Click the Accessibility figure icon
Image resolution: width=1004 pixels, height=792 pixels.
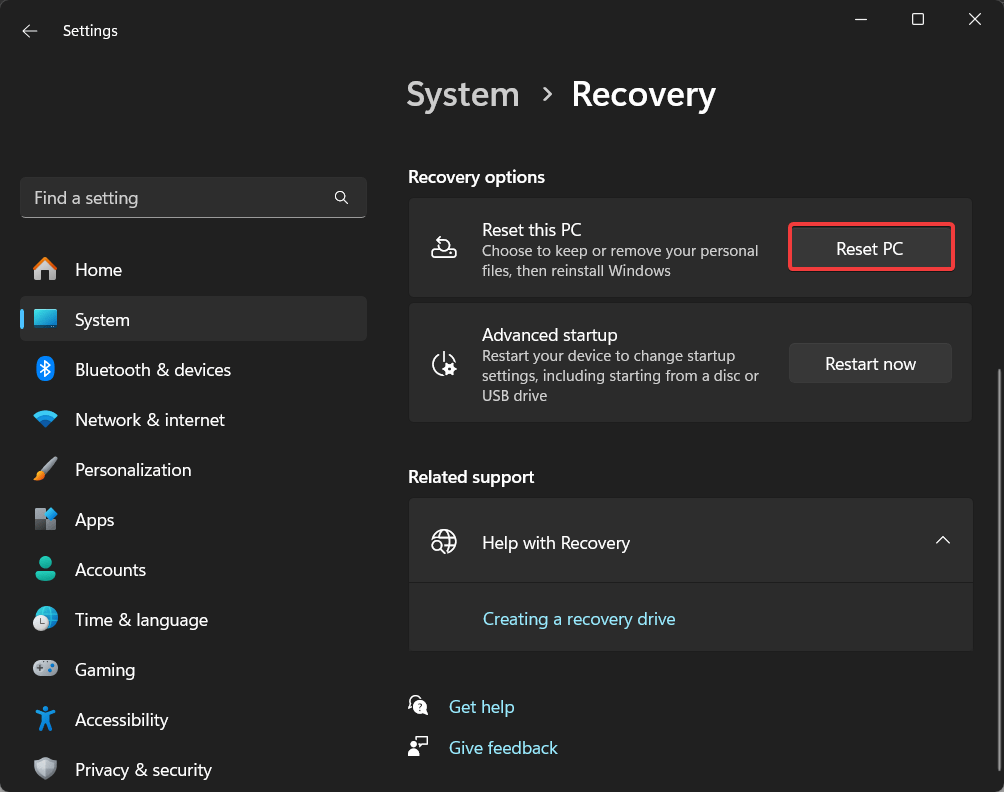(45, 720)
